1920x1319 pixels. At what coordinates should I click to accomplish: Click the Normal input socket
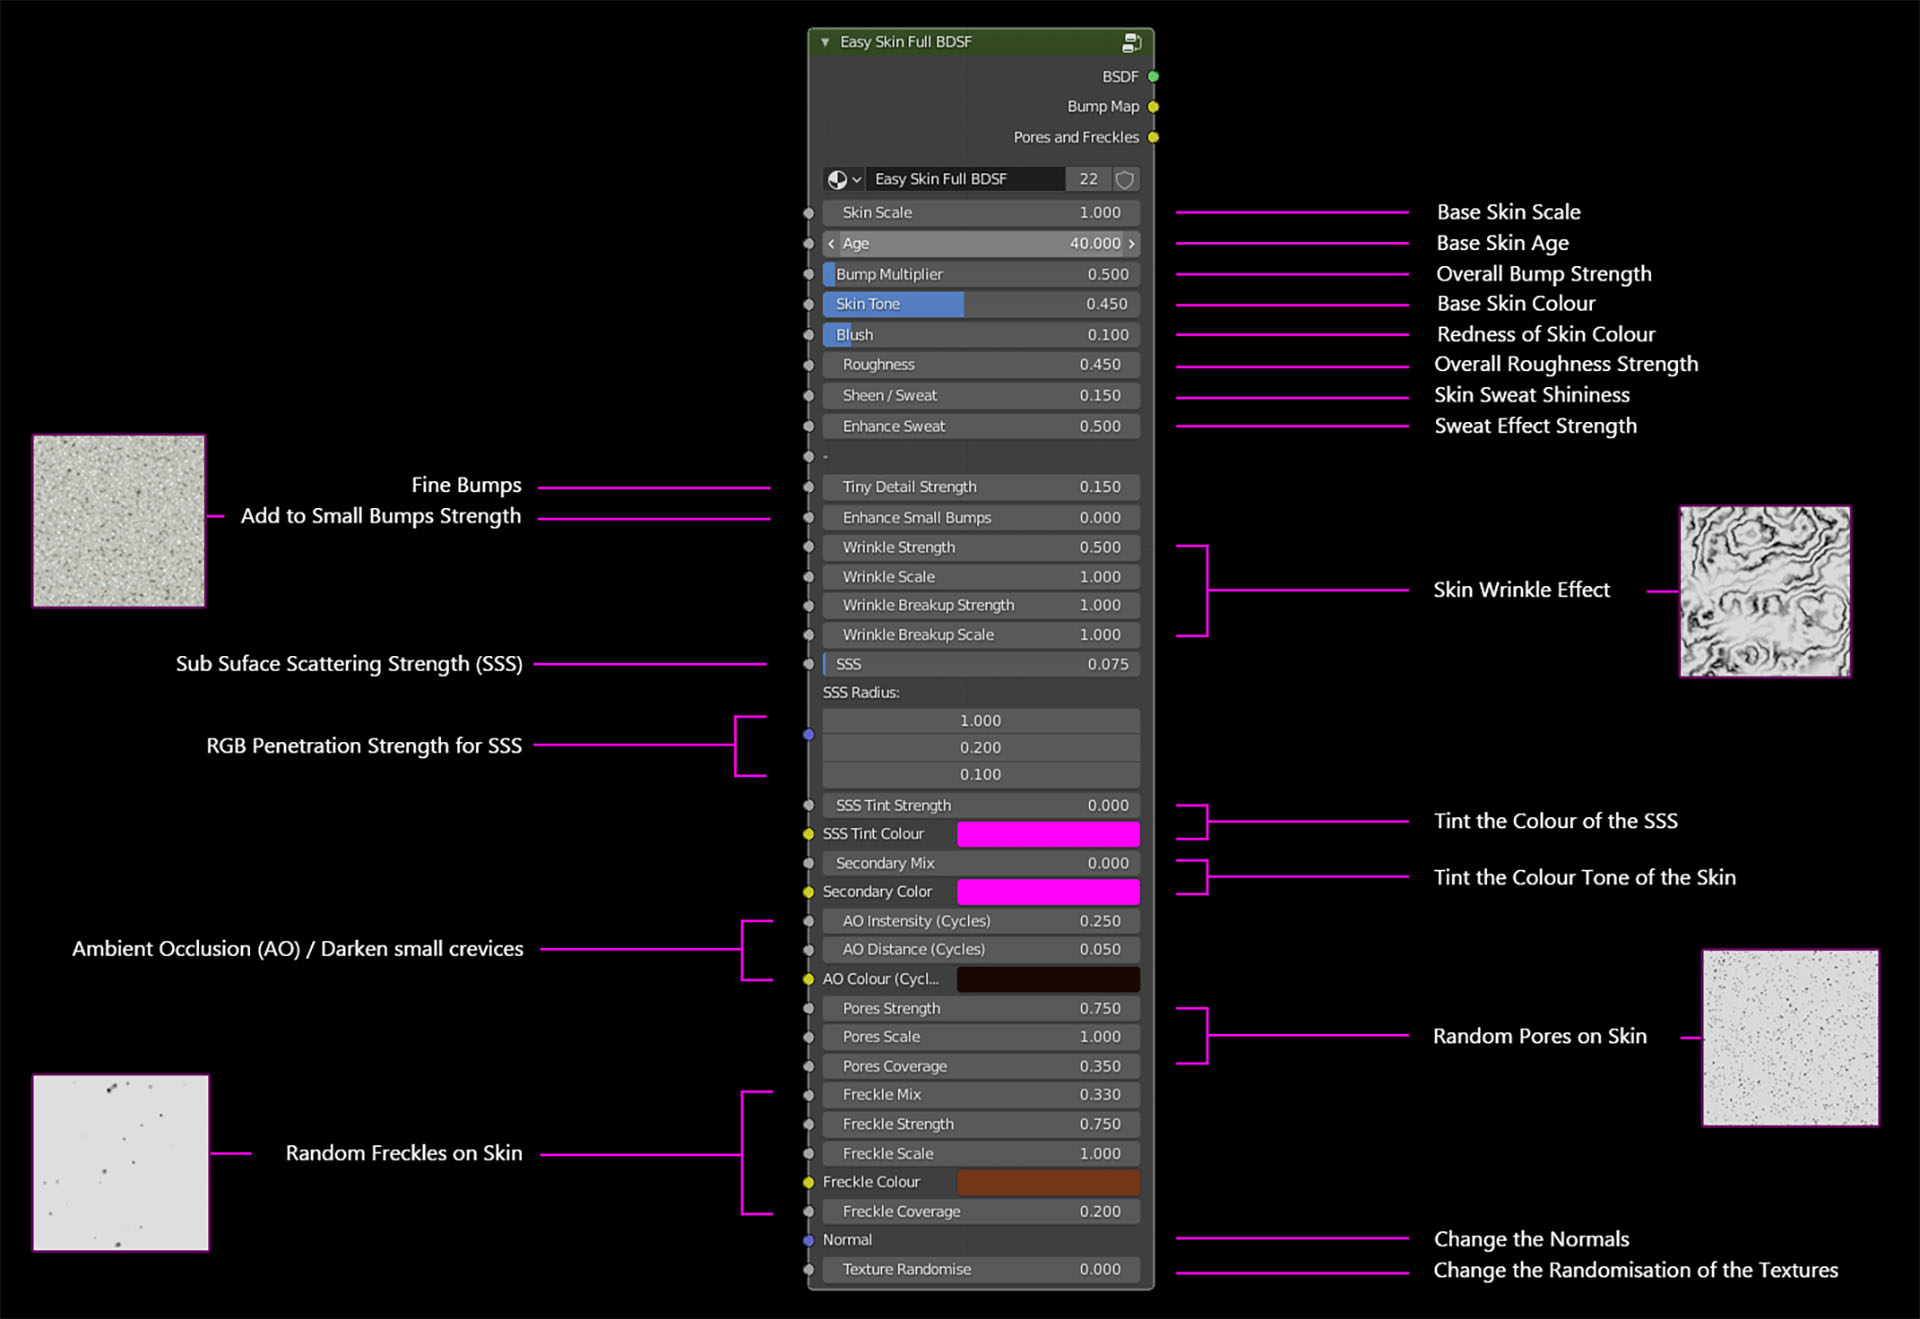(808, 1241)
